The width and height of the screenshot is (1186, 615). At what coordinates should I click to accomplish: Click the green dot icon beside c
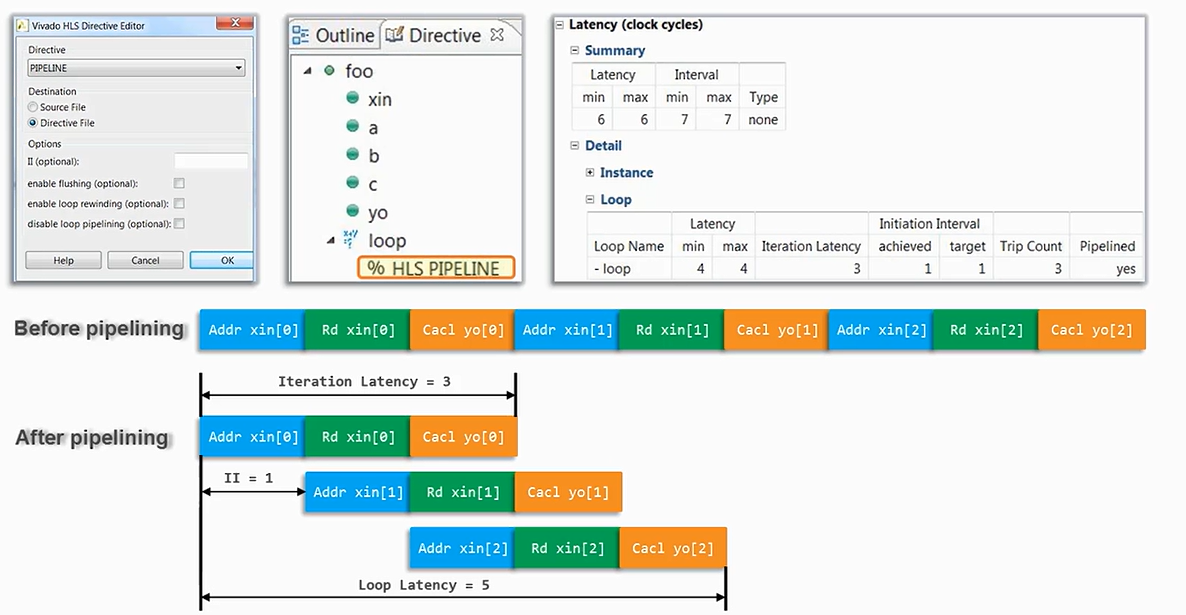(352, 182)
